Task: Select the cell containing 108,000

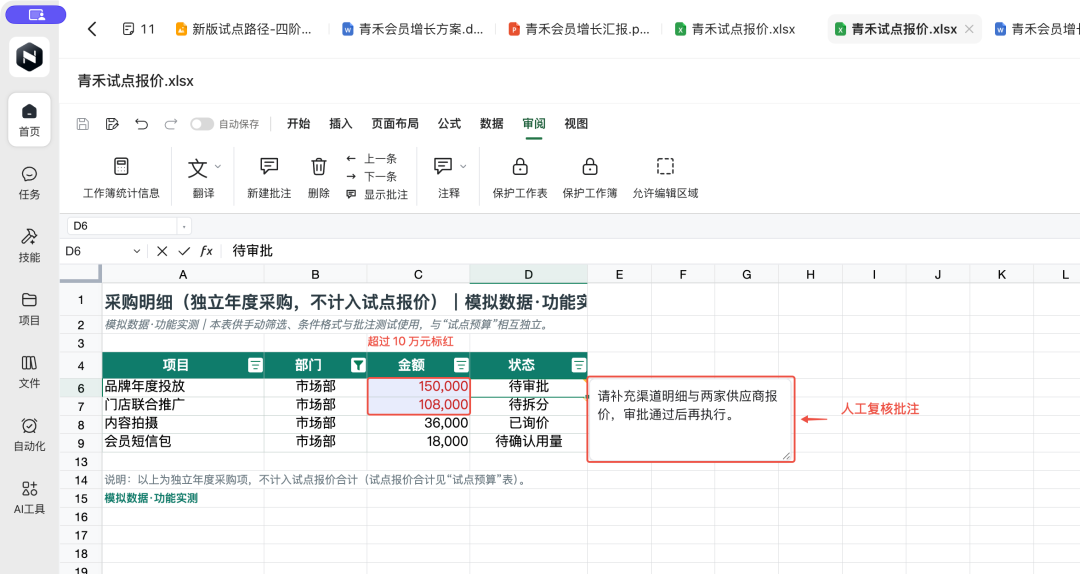Action: pos(419,404)
